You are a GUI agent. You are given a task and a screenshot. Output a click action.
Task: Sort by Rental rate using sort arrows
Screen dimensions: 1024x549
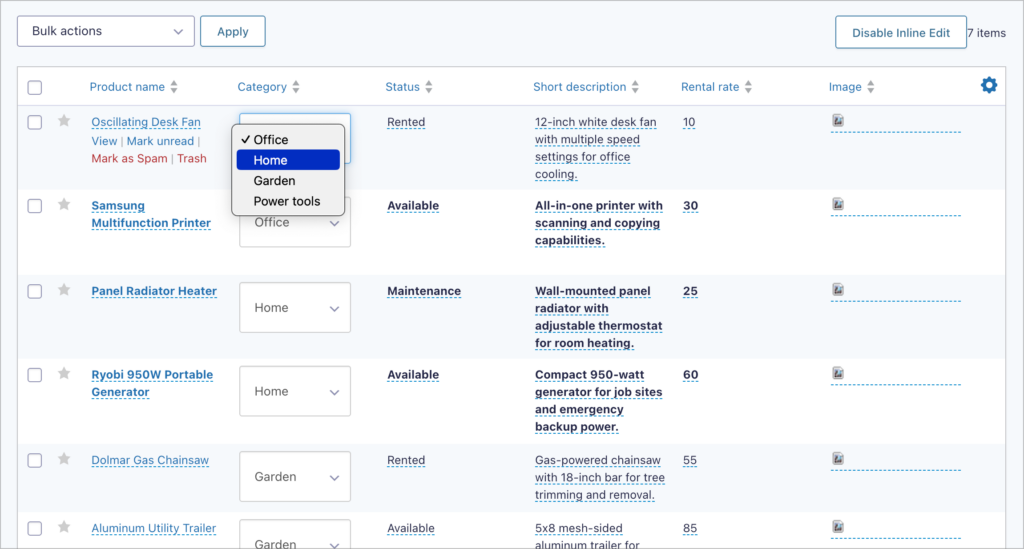[748, 87]
